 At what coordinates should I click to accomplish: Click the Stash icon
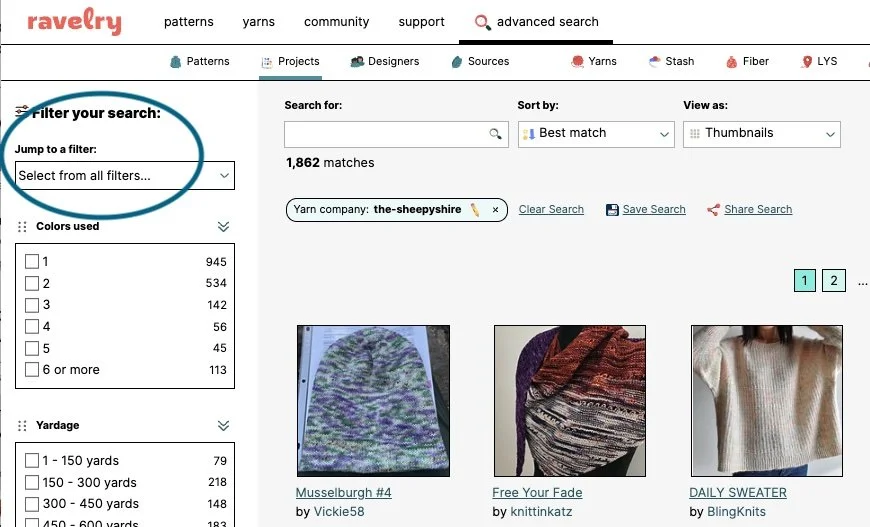click(x=655, y=62)
